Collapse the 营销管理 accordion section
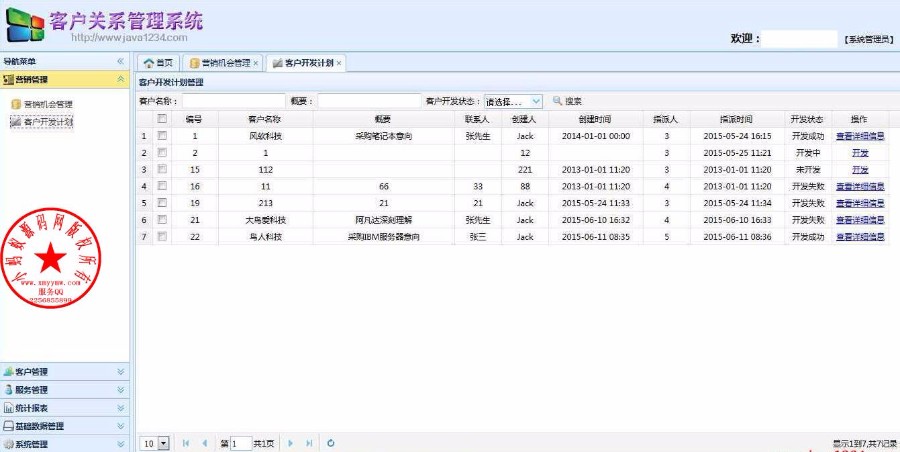 121,79
